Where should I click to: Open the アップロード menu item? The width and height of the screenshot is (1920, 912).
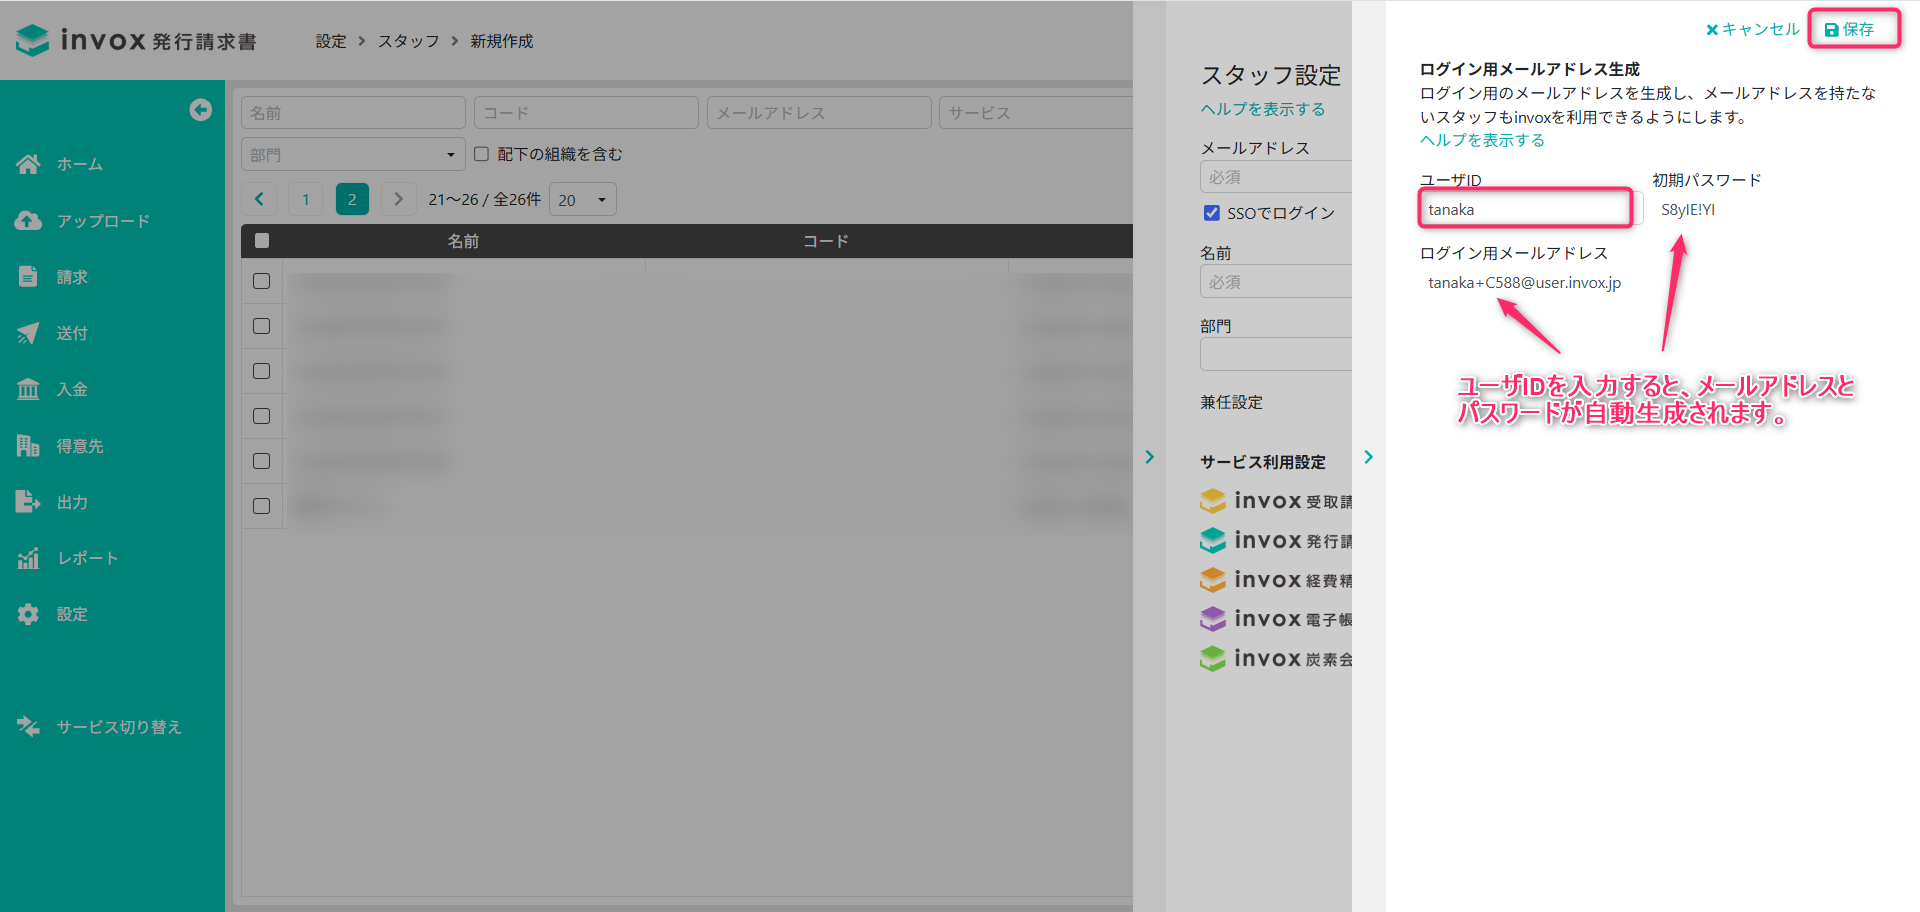(103, 221)
